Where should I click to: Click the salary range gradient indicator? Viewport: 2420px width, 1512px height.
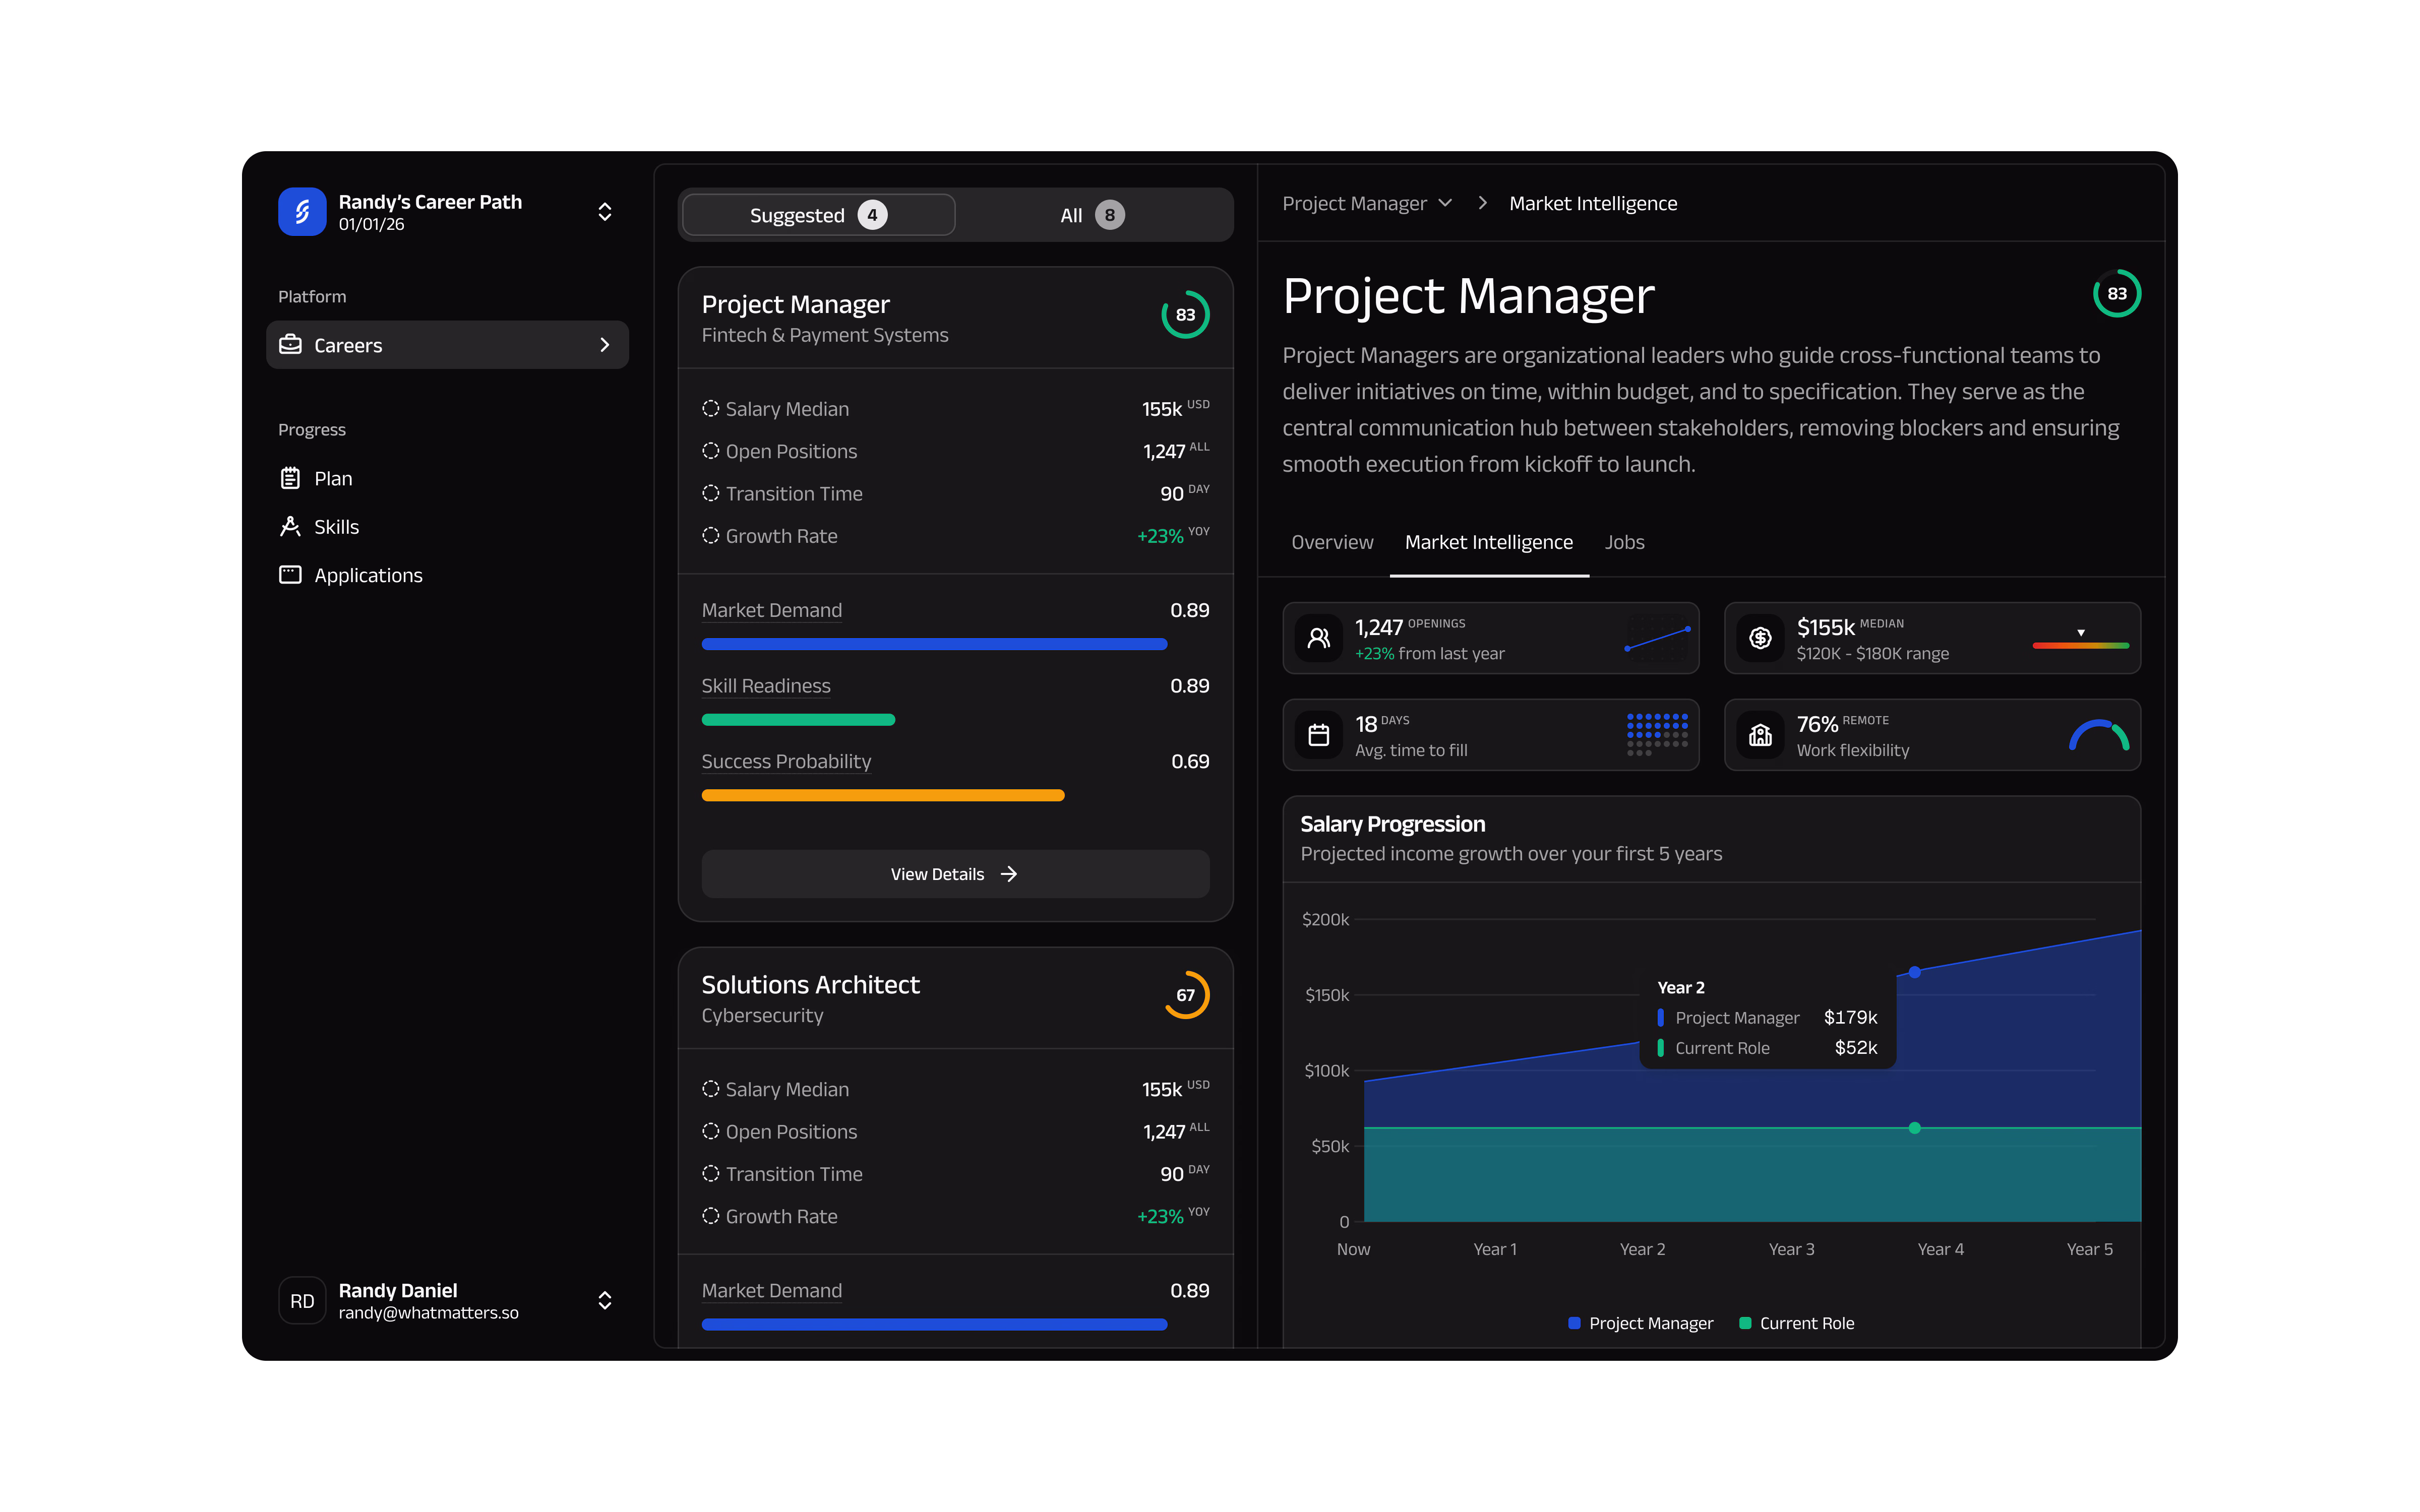(x=2080, y=639)
